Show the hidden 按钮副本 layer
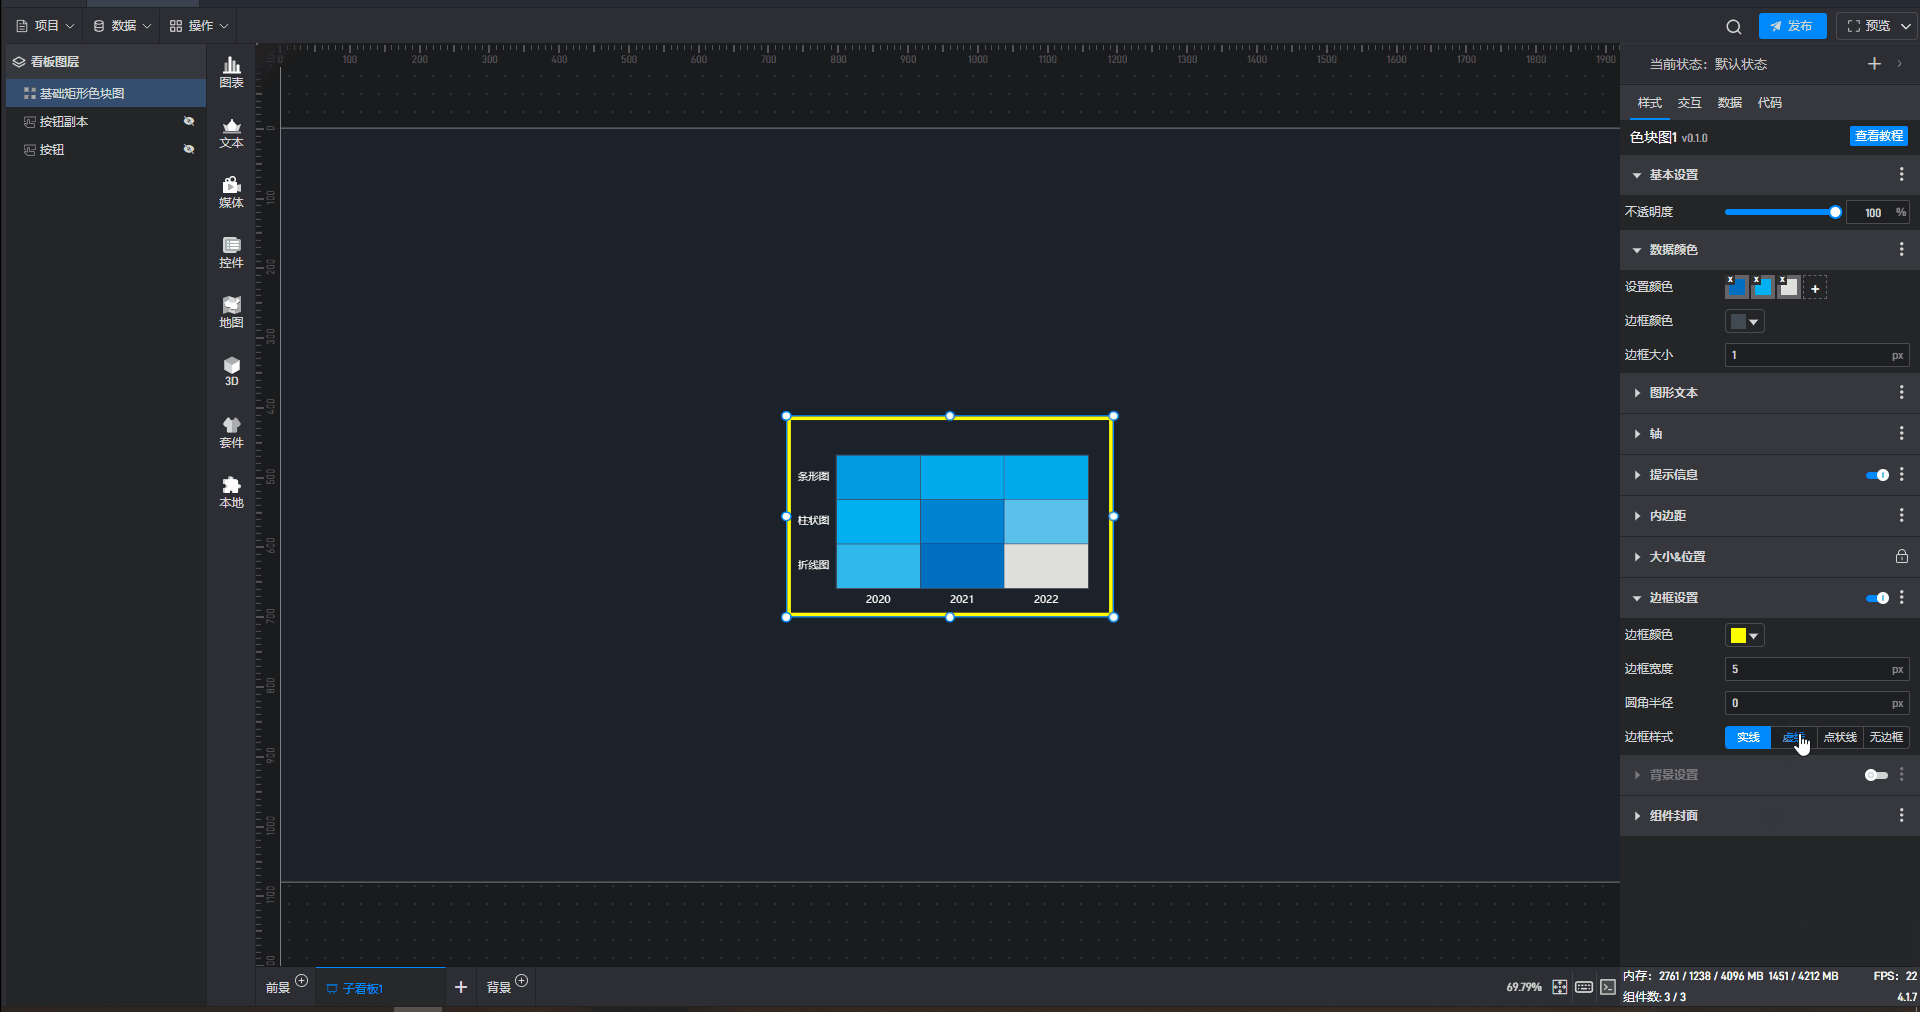 coord(188,122)
